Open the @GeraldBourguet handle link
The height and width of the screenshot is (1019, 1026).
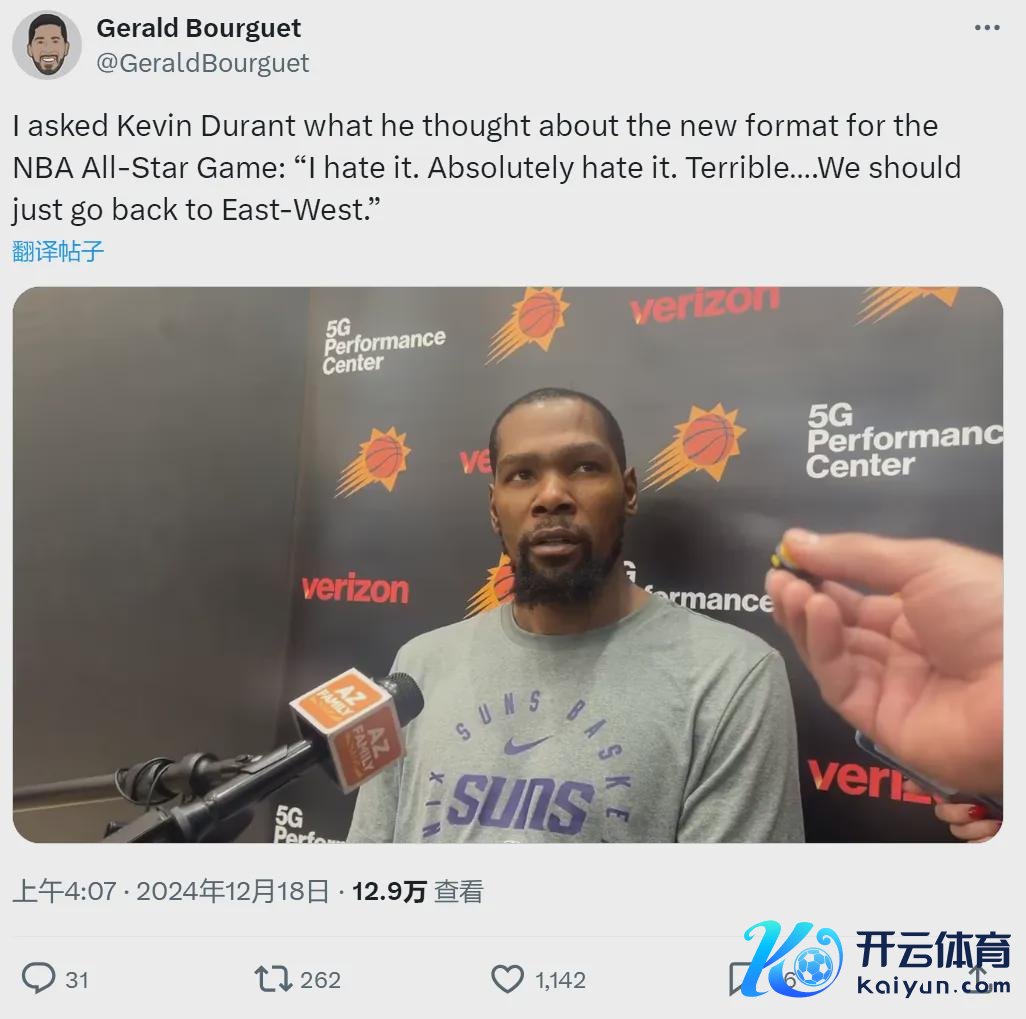[x=203, y=63]
